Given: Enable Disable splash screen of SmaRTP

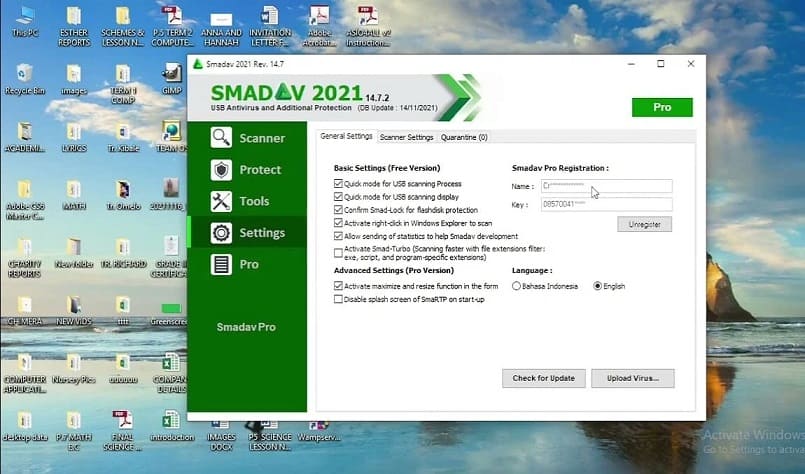Looking at the screenshot, I should 338,299.
